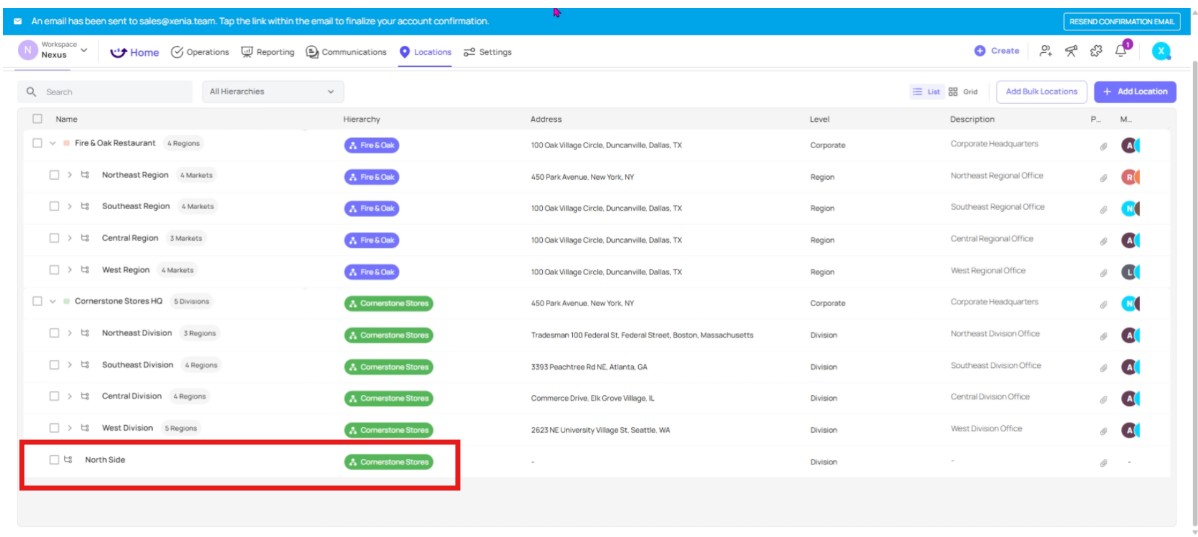Image resolution: width=1198 pixels, height=537 pixels.
Task: Click the invite users icon
Action: [x=1045, y=51]
